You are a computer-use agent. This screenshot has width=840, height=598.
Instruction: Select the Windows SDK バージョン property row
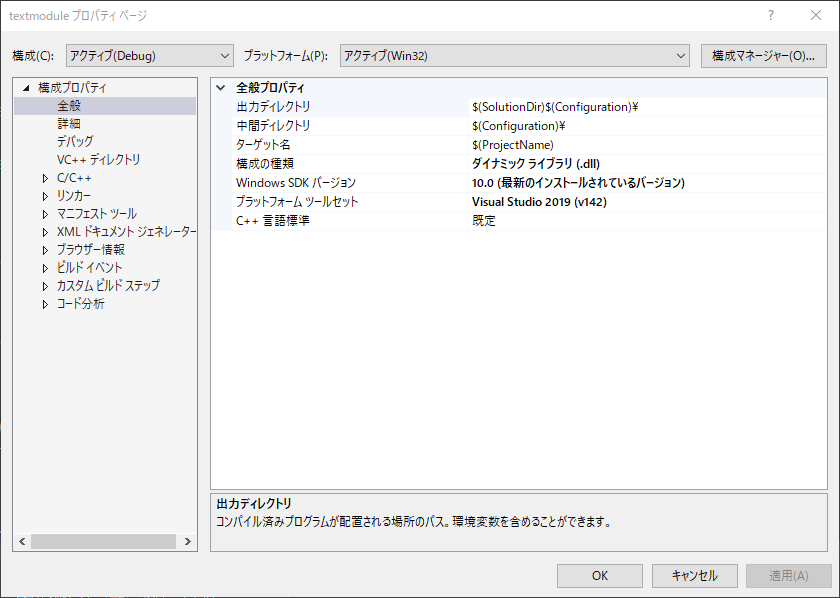pos(529,183)
